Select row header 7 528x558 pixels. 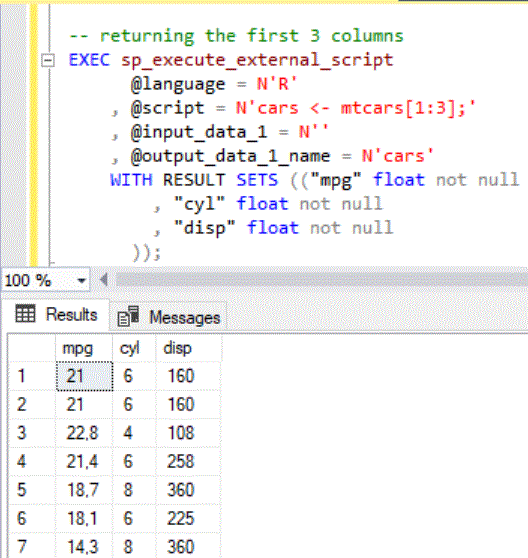coord(32,546)
